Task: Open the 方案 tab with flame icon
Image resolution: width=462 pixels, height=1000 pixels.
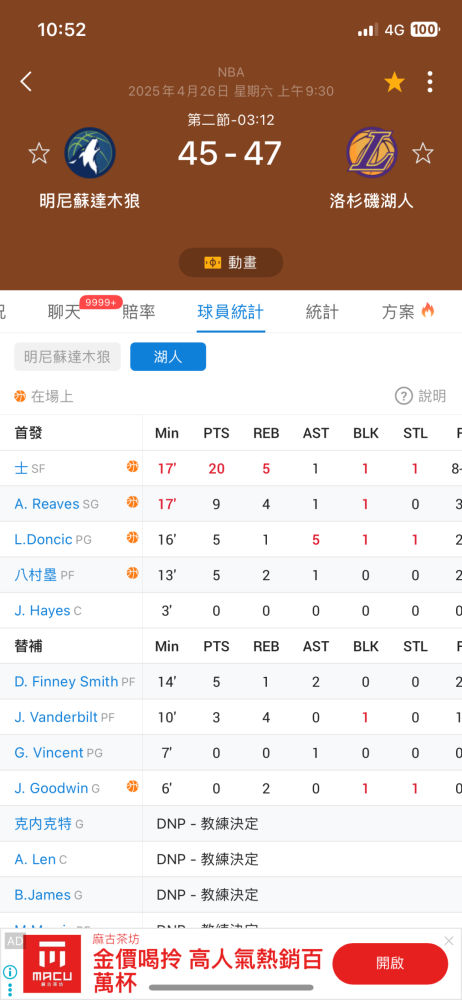Action: 408,312
